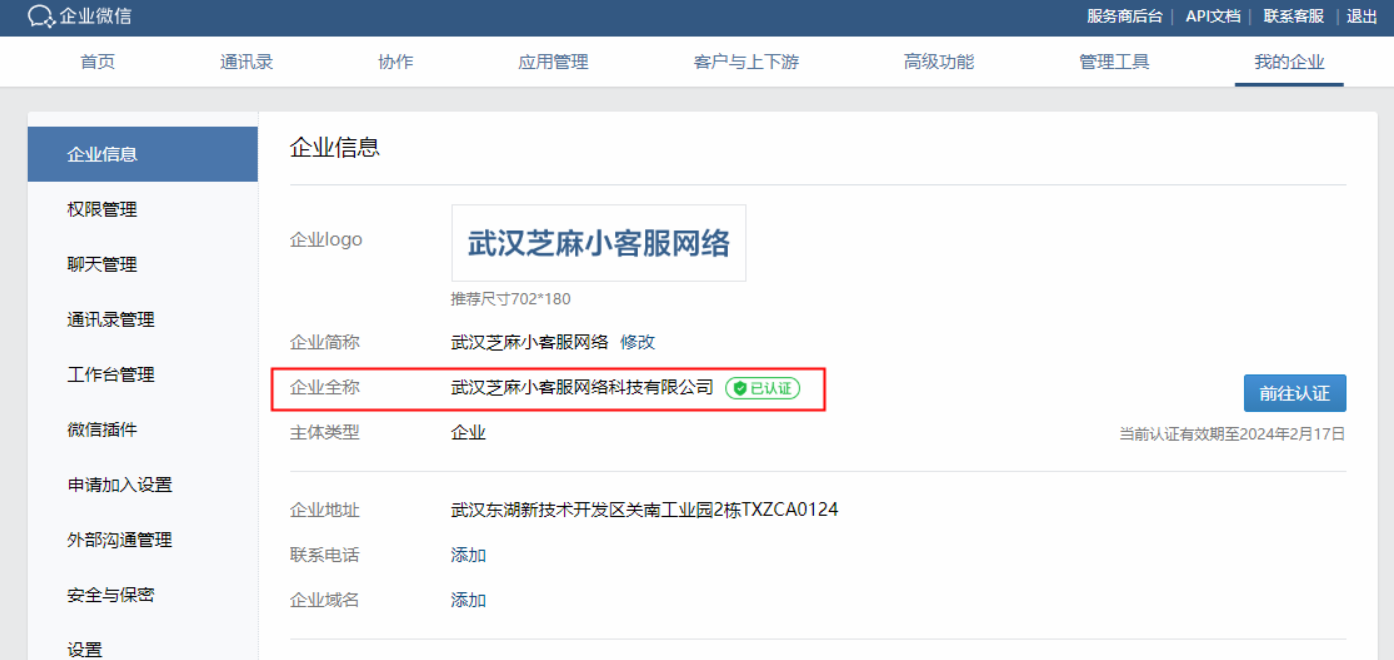Open the 管理工具 tab
Viewport: 1394px width, 660px height.
(1114, 62)
